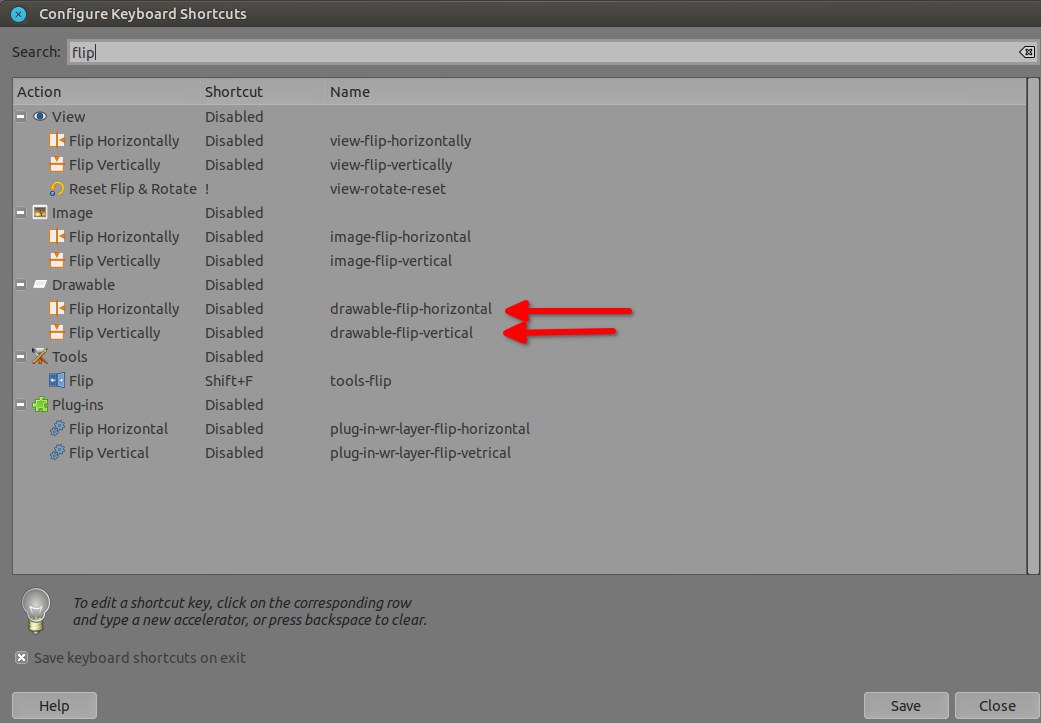Click the Save button
The image size is (1041, 723).
coord(906,706)
